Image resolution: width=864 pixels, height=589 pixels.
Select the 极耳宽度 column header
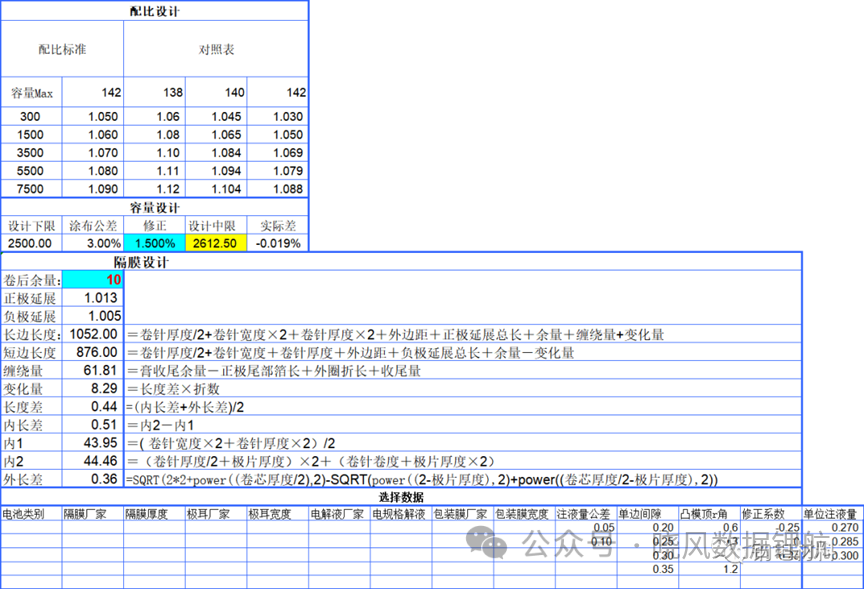pyautogui.click(x=278, y=514)
